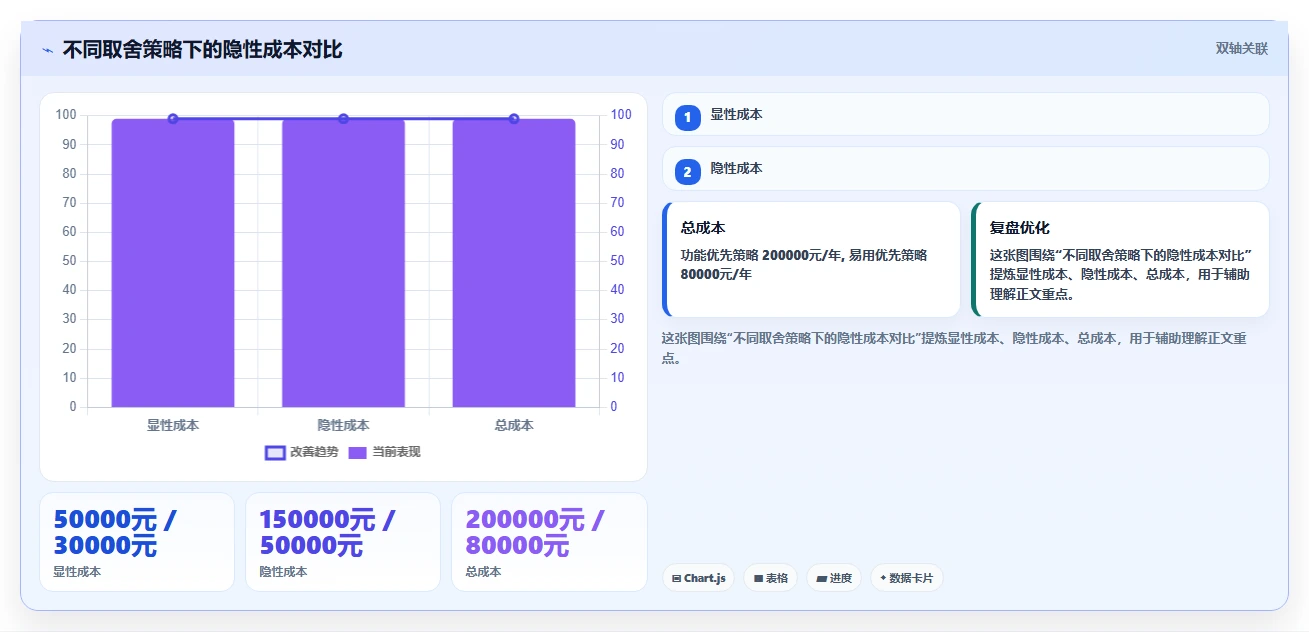Viewport: 1309px width, 632px height.
Task: Click the 150000元 / 50000元 data card
Action: click(343, 542)
